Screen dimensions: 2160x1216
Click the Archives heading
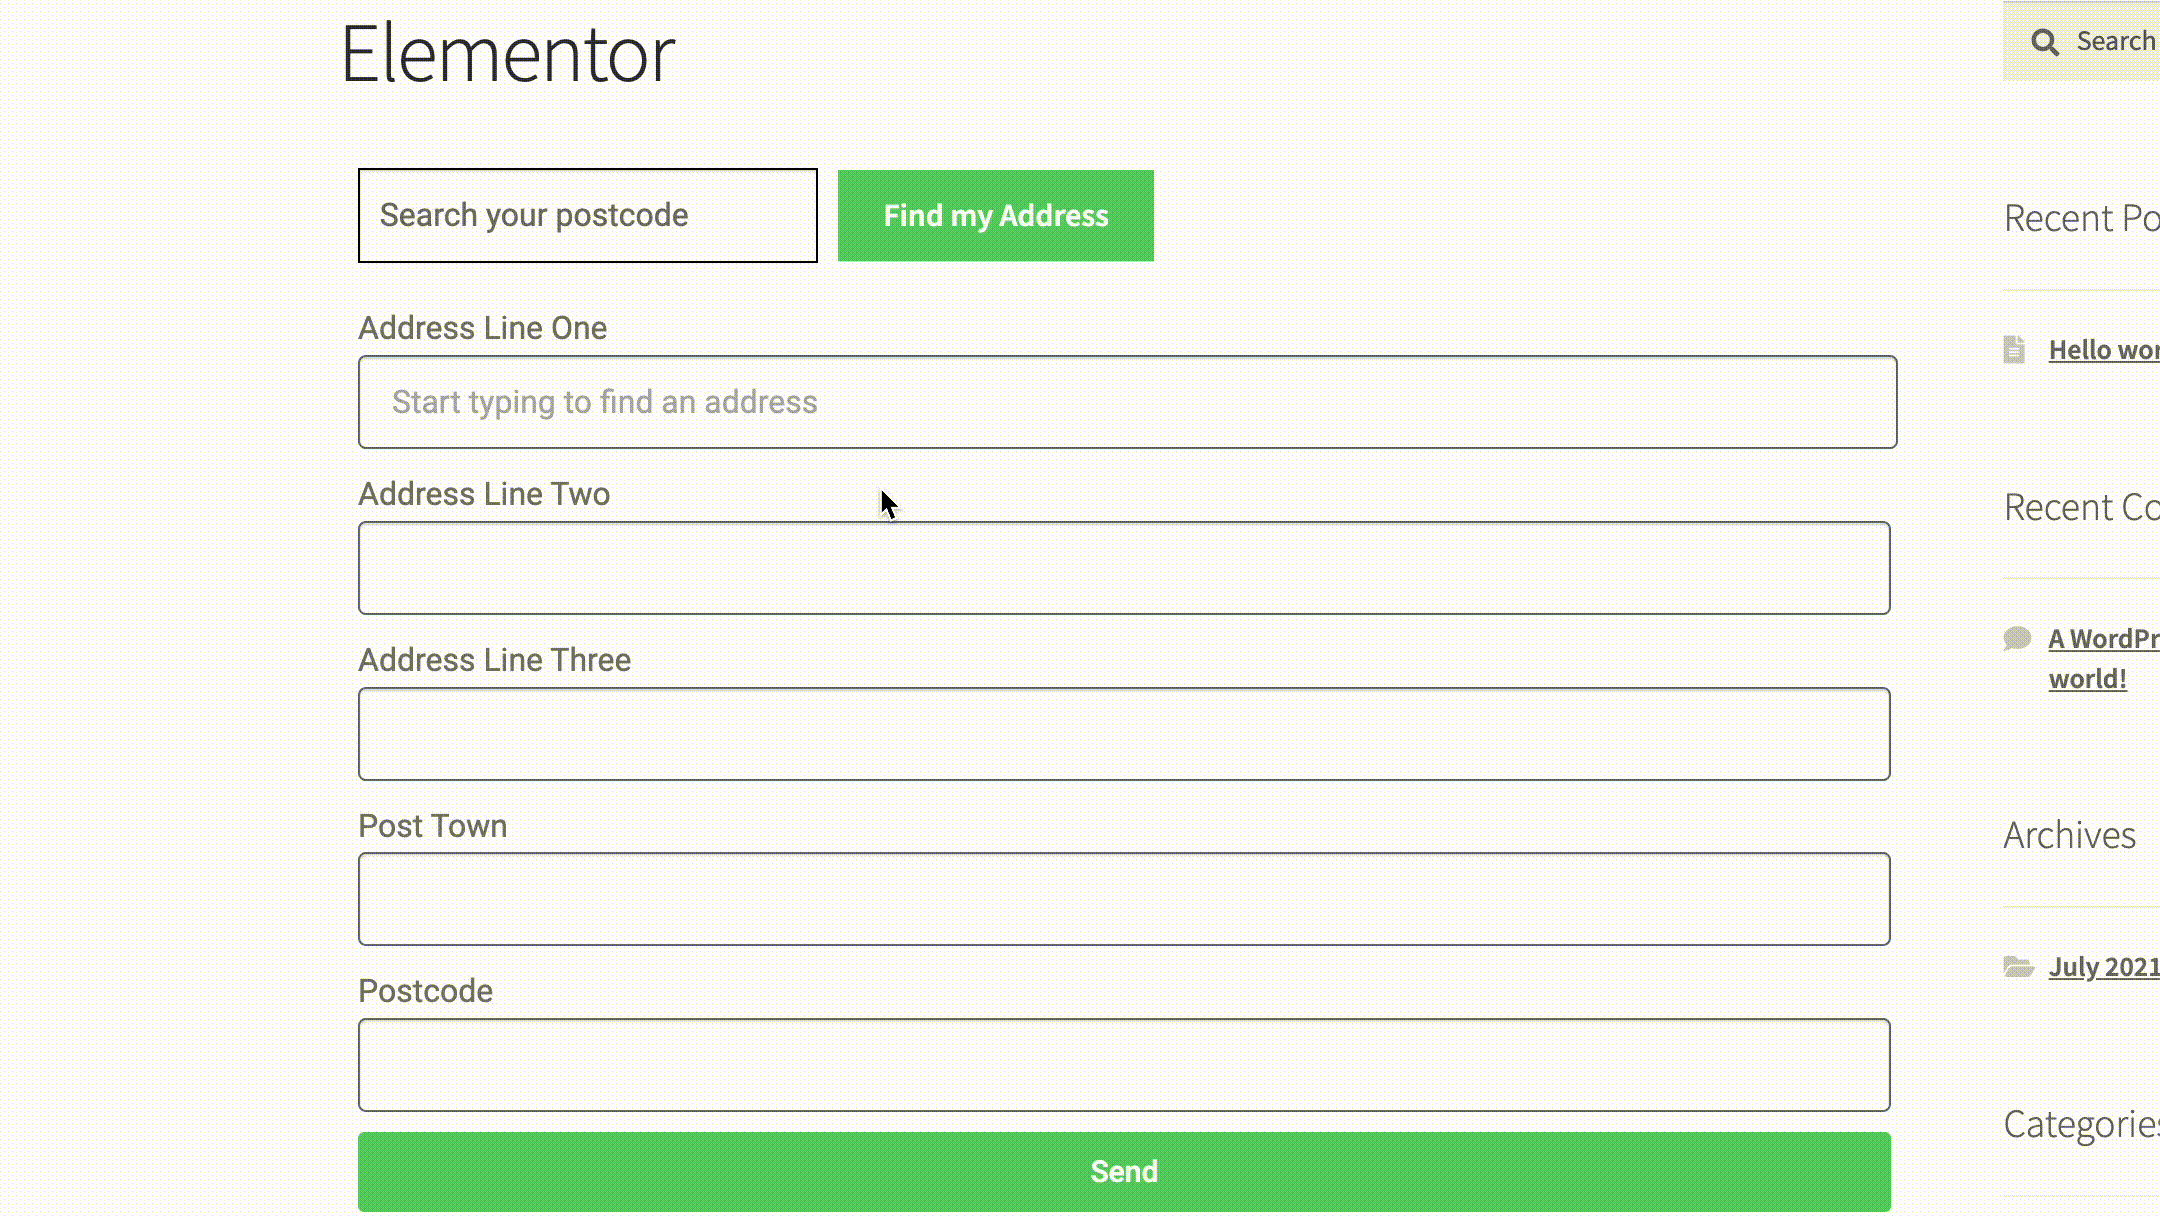click(x=2069, y=834)
